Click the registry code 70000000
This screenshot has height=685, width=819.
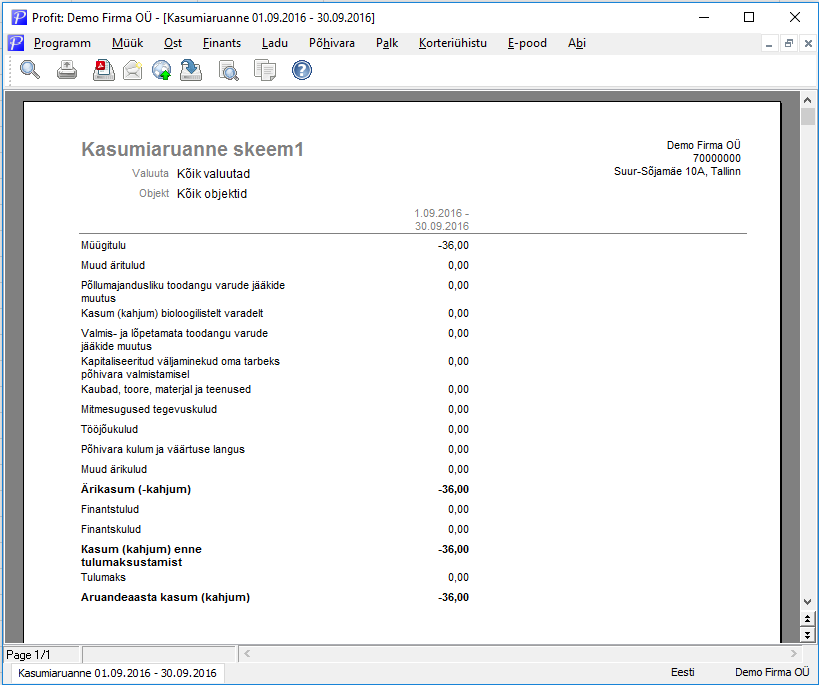click(x=717, y=158)
